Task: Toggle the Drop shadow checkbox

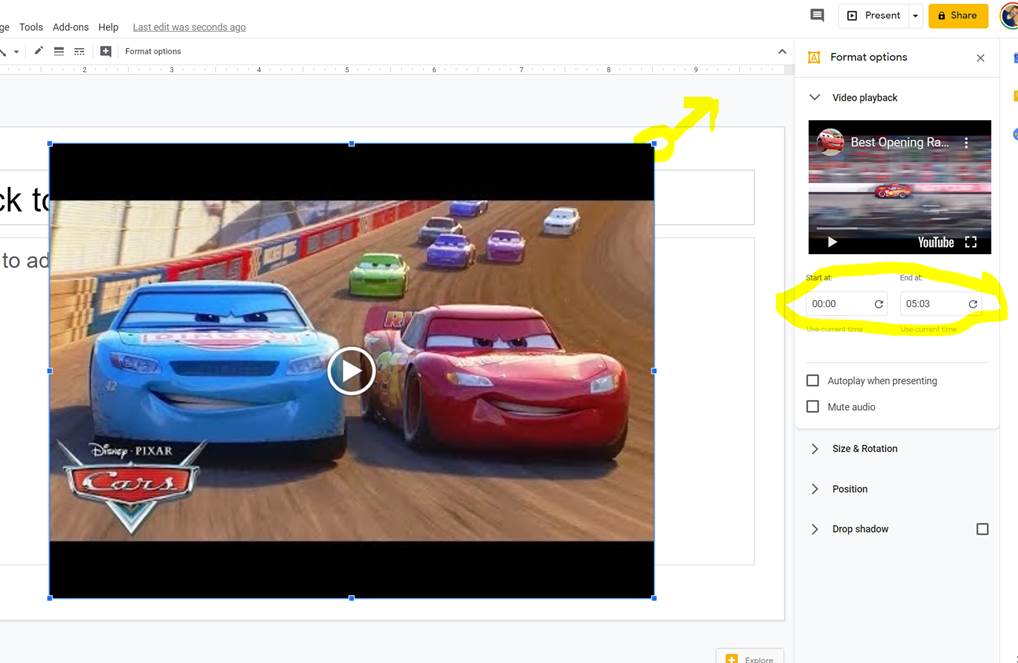Action: pyautogui.click(x=982, y=529)
